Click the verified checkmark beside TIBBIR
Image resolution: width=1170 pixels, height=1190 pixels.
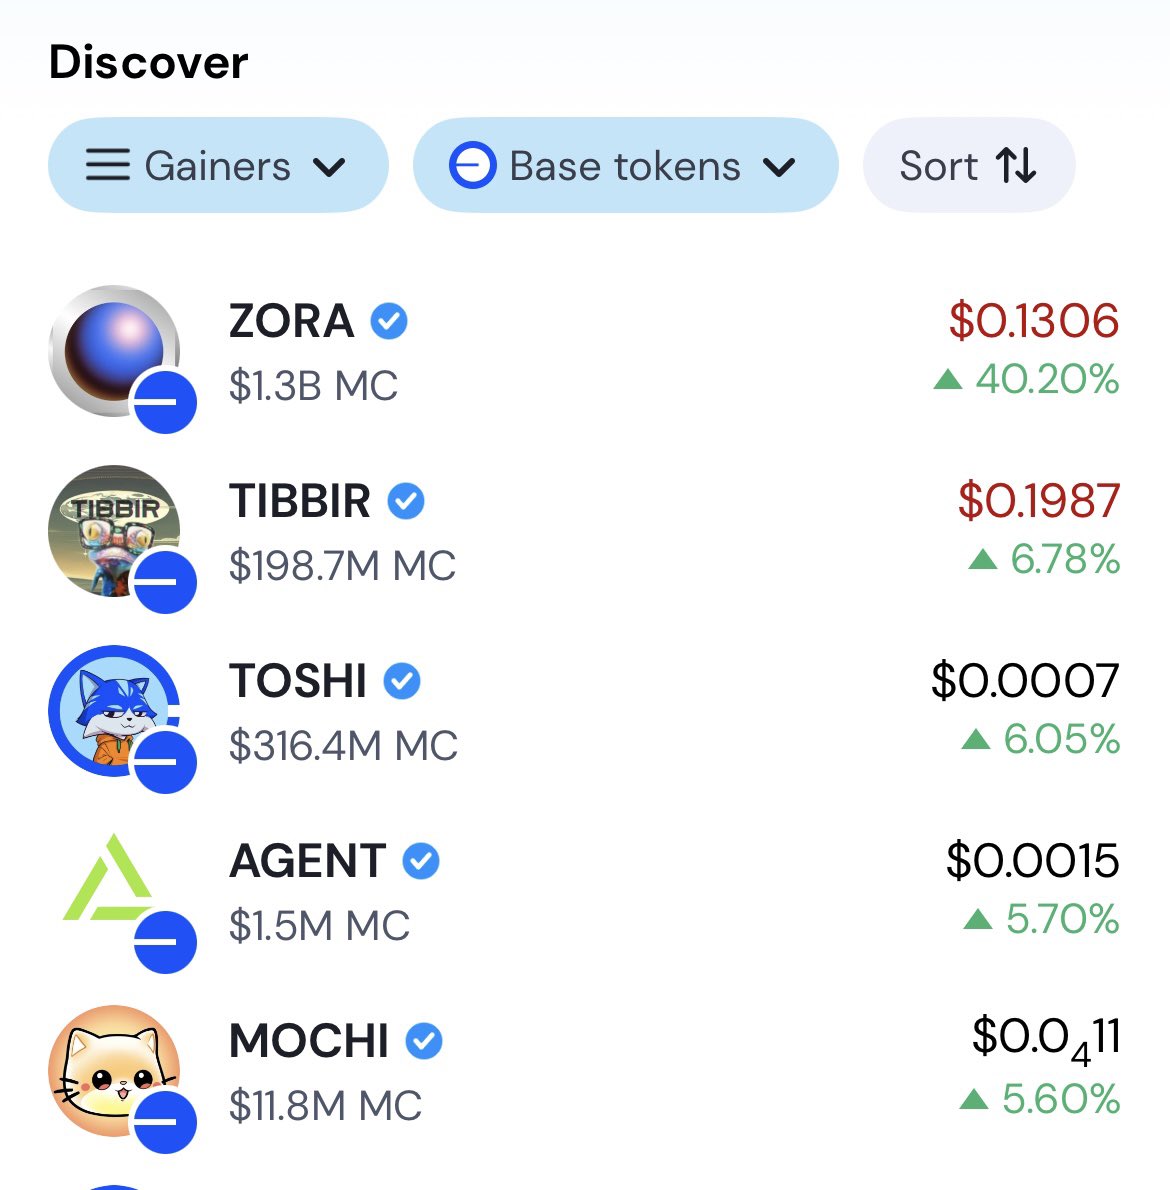(x=406, y=501)
